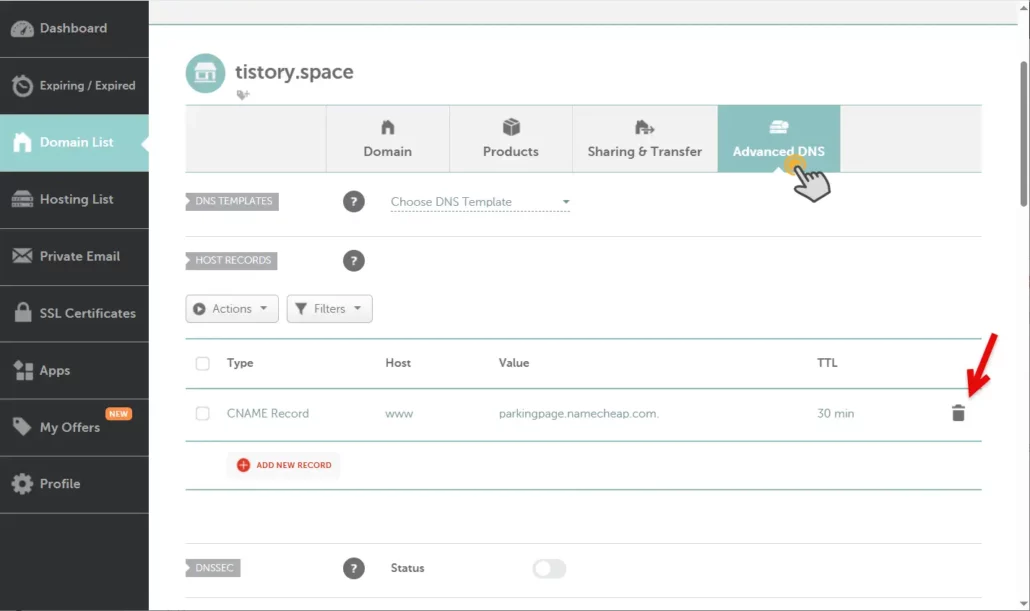1030x611 pixels.
Task: Click the tistory.space storefront icon
Action: (x=205, y=73)
